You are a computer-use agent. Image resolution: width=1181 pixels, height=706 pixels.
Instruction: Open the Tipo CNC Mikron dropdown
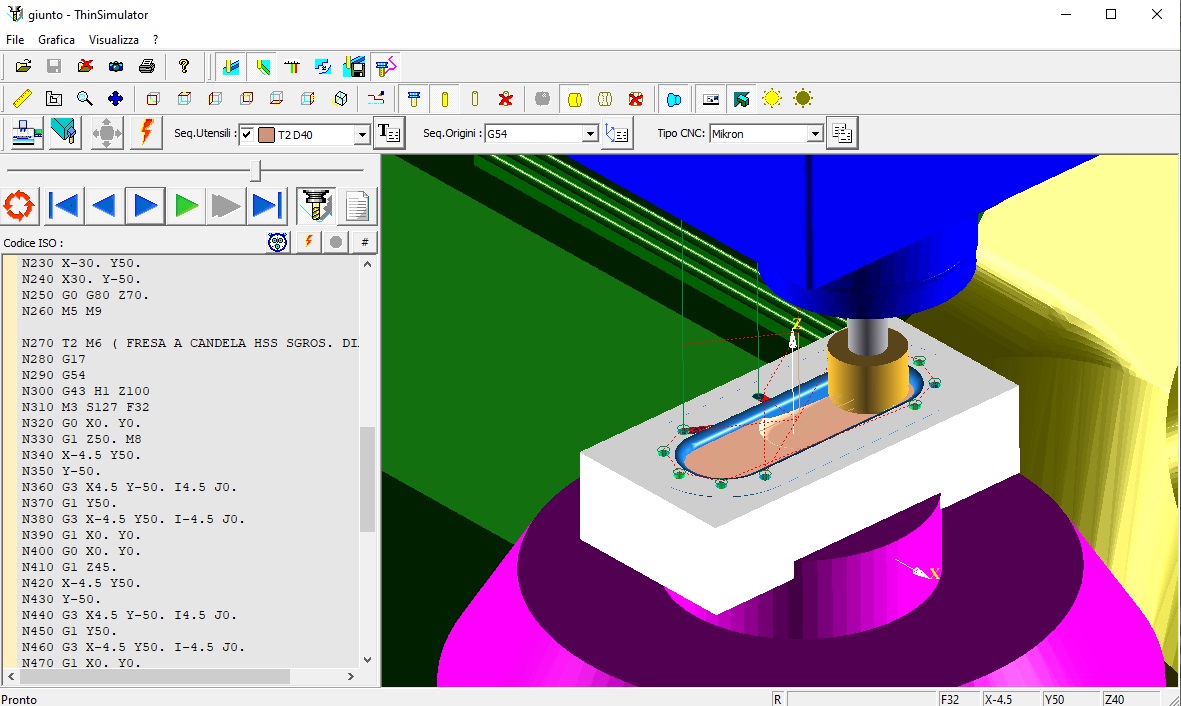click(815, 134)
